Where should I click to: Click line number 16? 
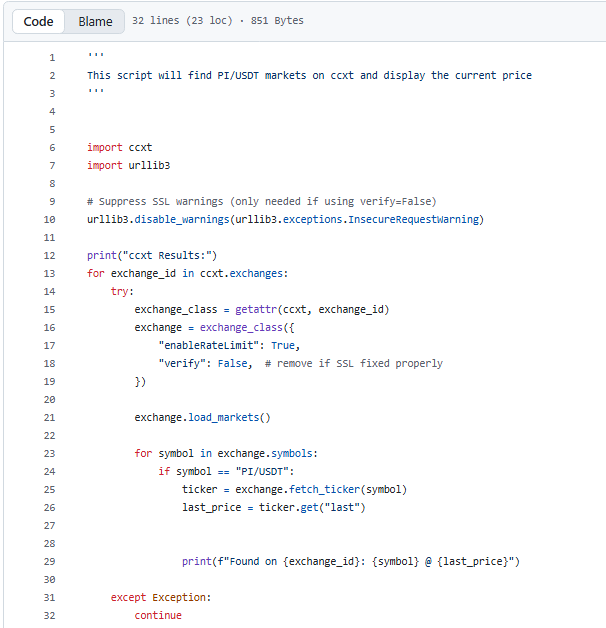(x=50, y=328)
